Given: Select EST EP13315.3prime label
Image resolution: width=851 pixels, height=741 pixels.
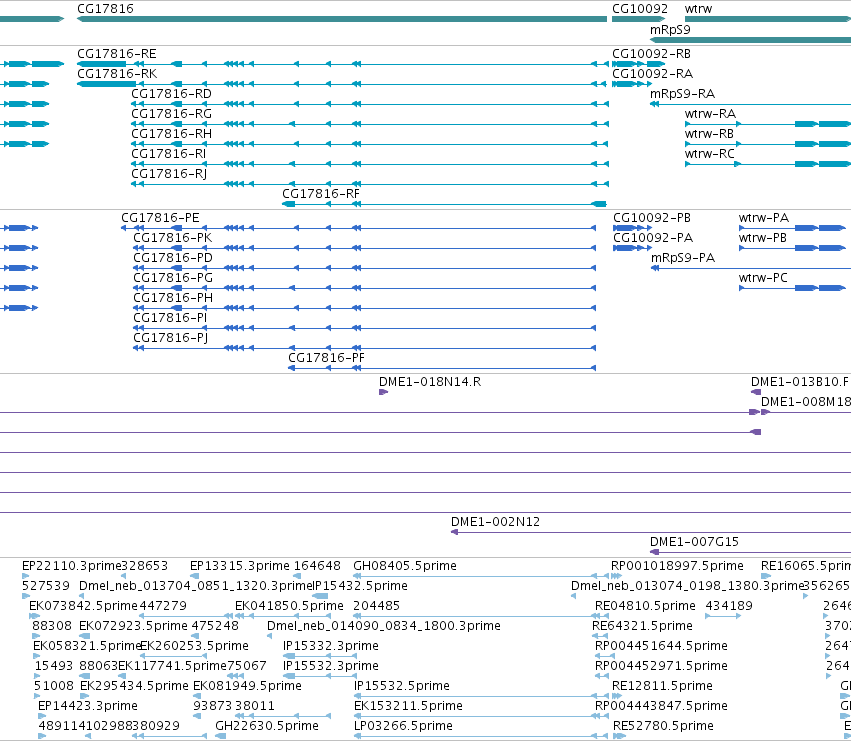Looking at the screenshot, I should click(240, 566).
